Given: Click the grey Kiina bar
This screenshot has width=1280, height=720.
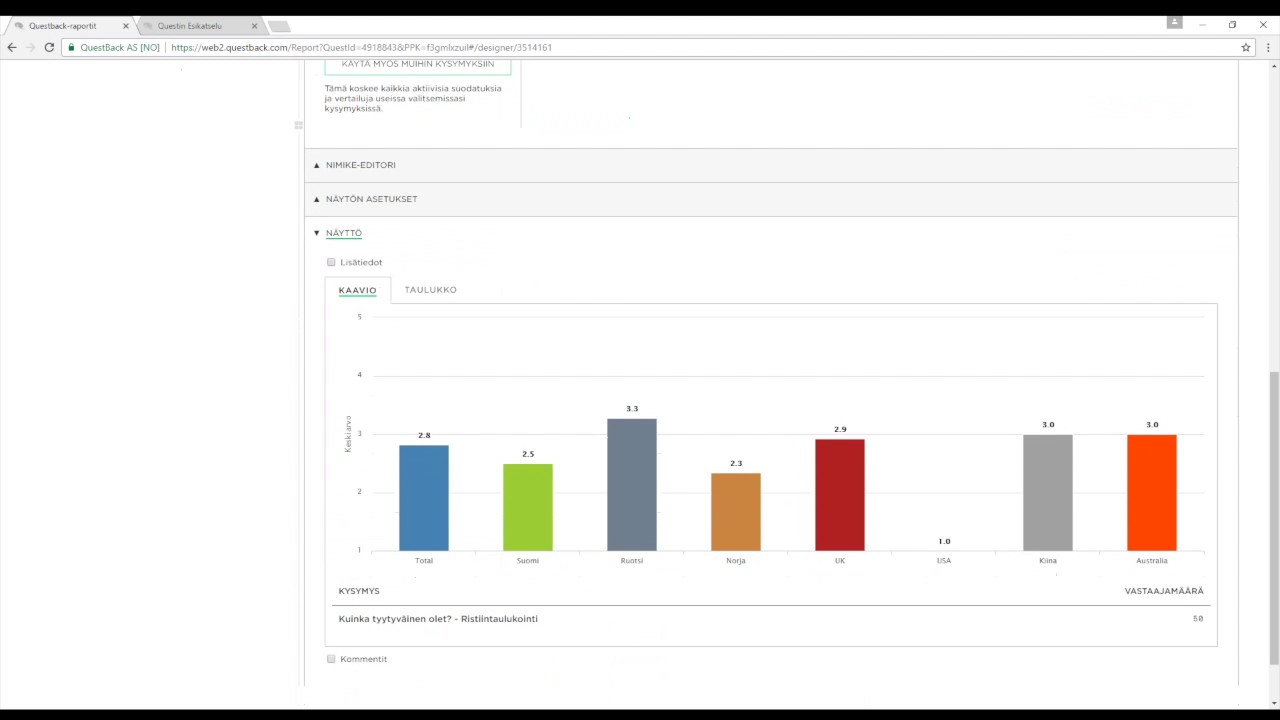Looking at the screenshot, I should pyautogui.click(x=1048, y=493).
